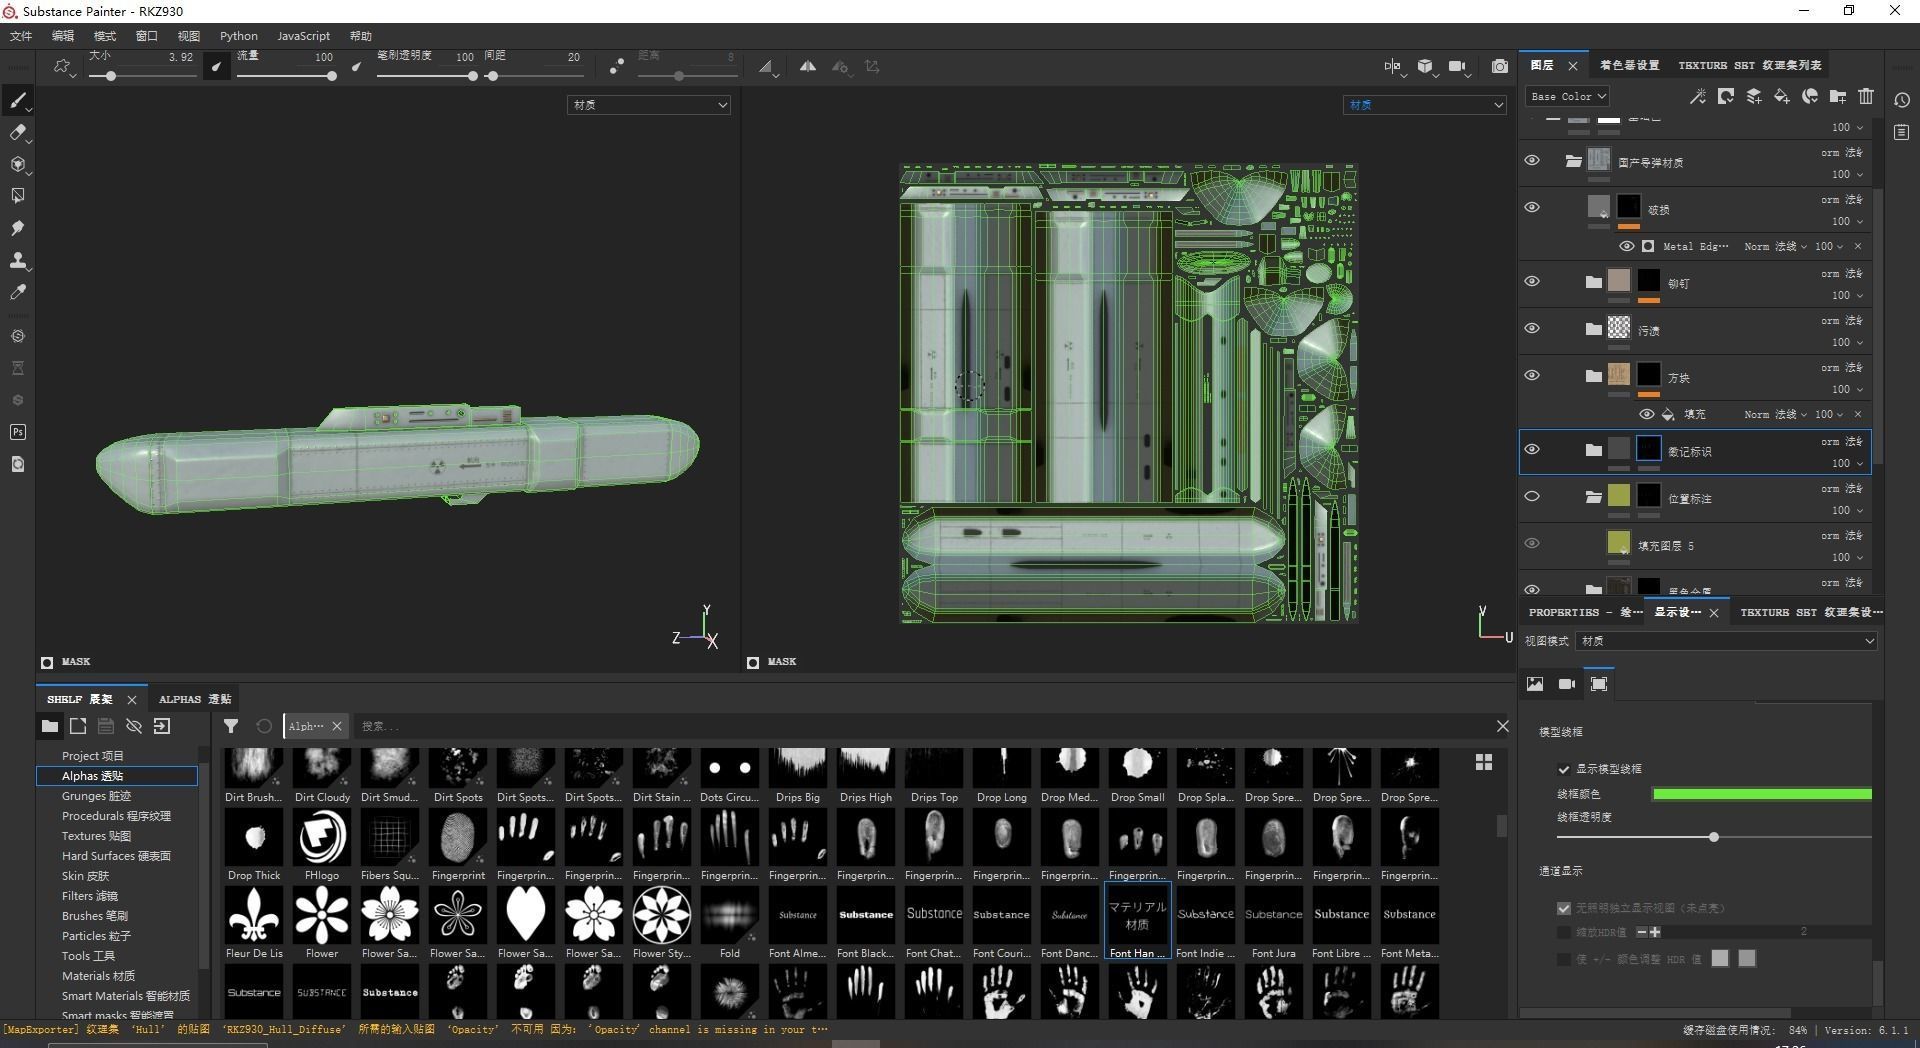Image resolution: width=1920 pixels, height=1048 pixels.
Task: Select the Smudge tool
Action: 18,228
